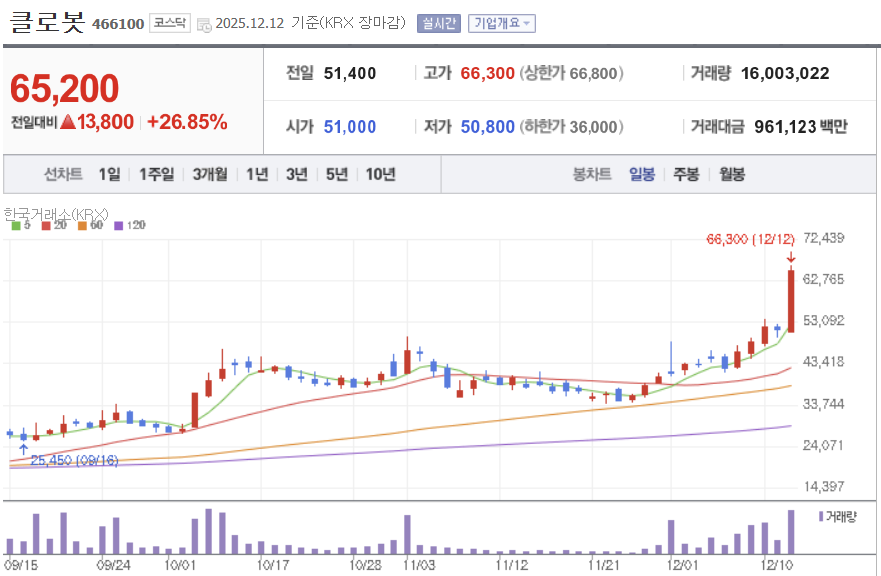The image size is (881, 576).
Task: Open the 기업개요 company overview dropdown
Action: (501, 23)
